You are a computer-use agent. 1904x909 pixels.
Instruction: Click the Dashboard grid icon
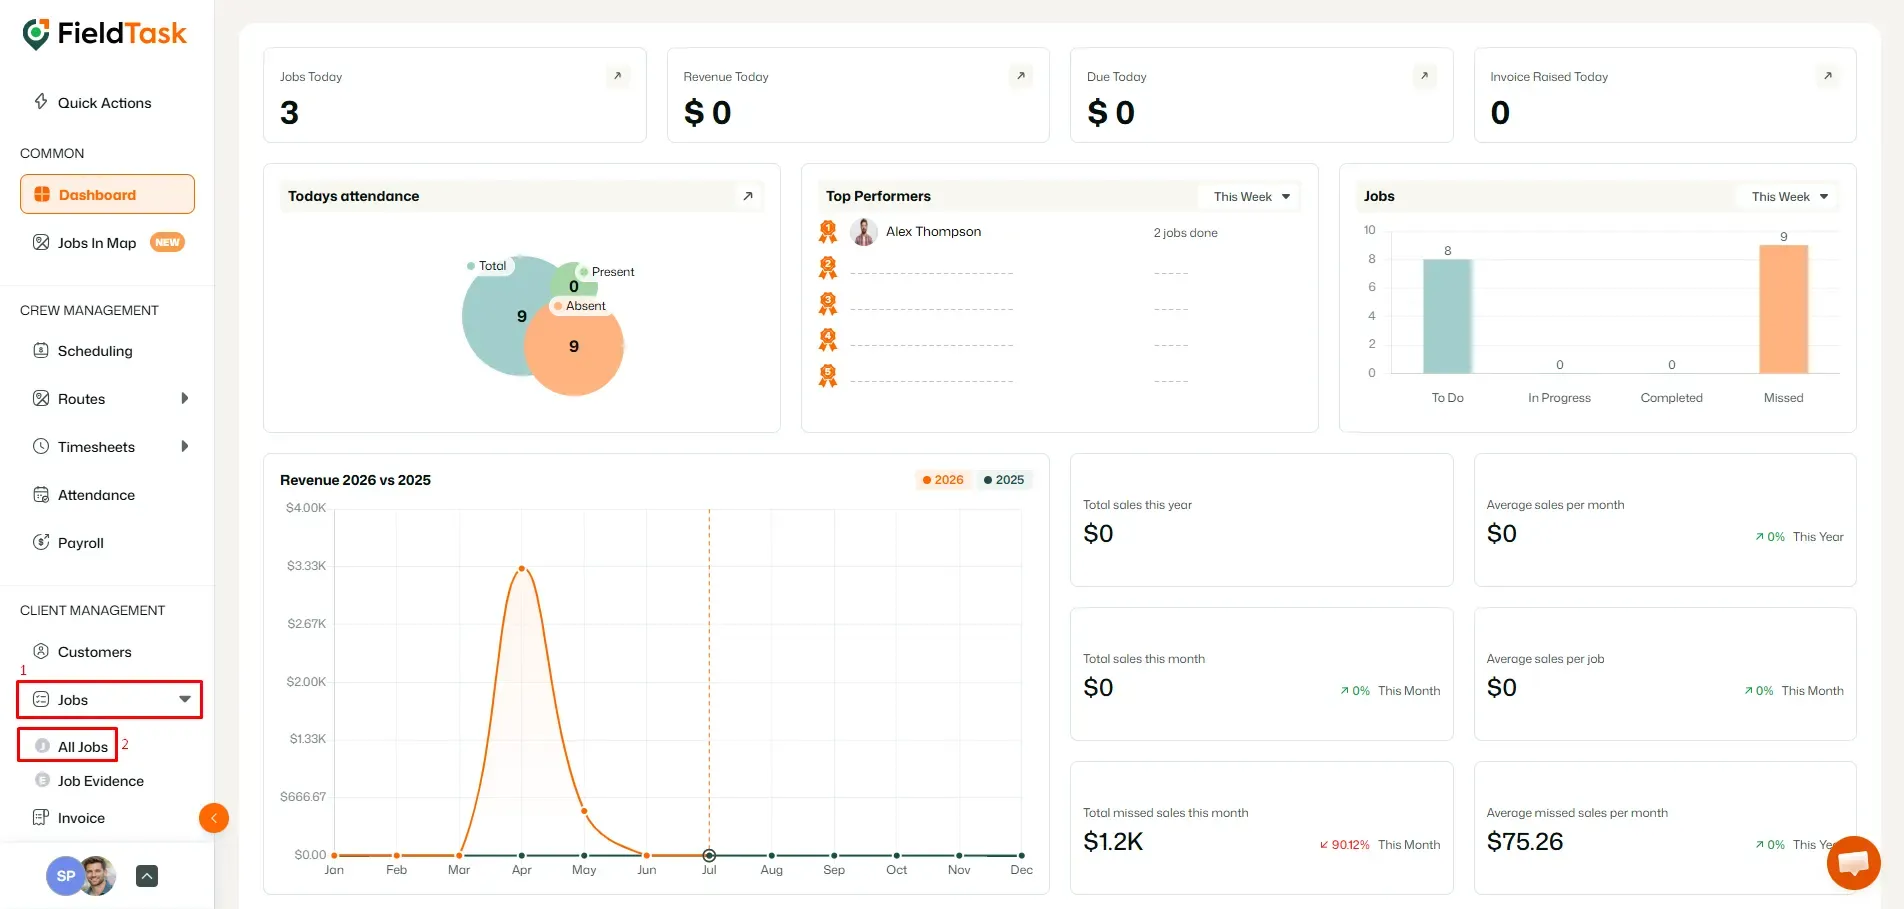click(x=42, y=194)
